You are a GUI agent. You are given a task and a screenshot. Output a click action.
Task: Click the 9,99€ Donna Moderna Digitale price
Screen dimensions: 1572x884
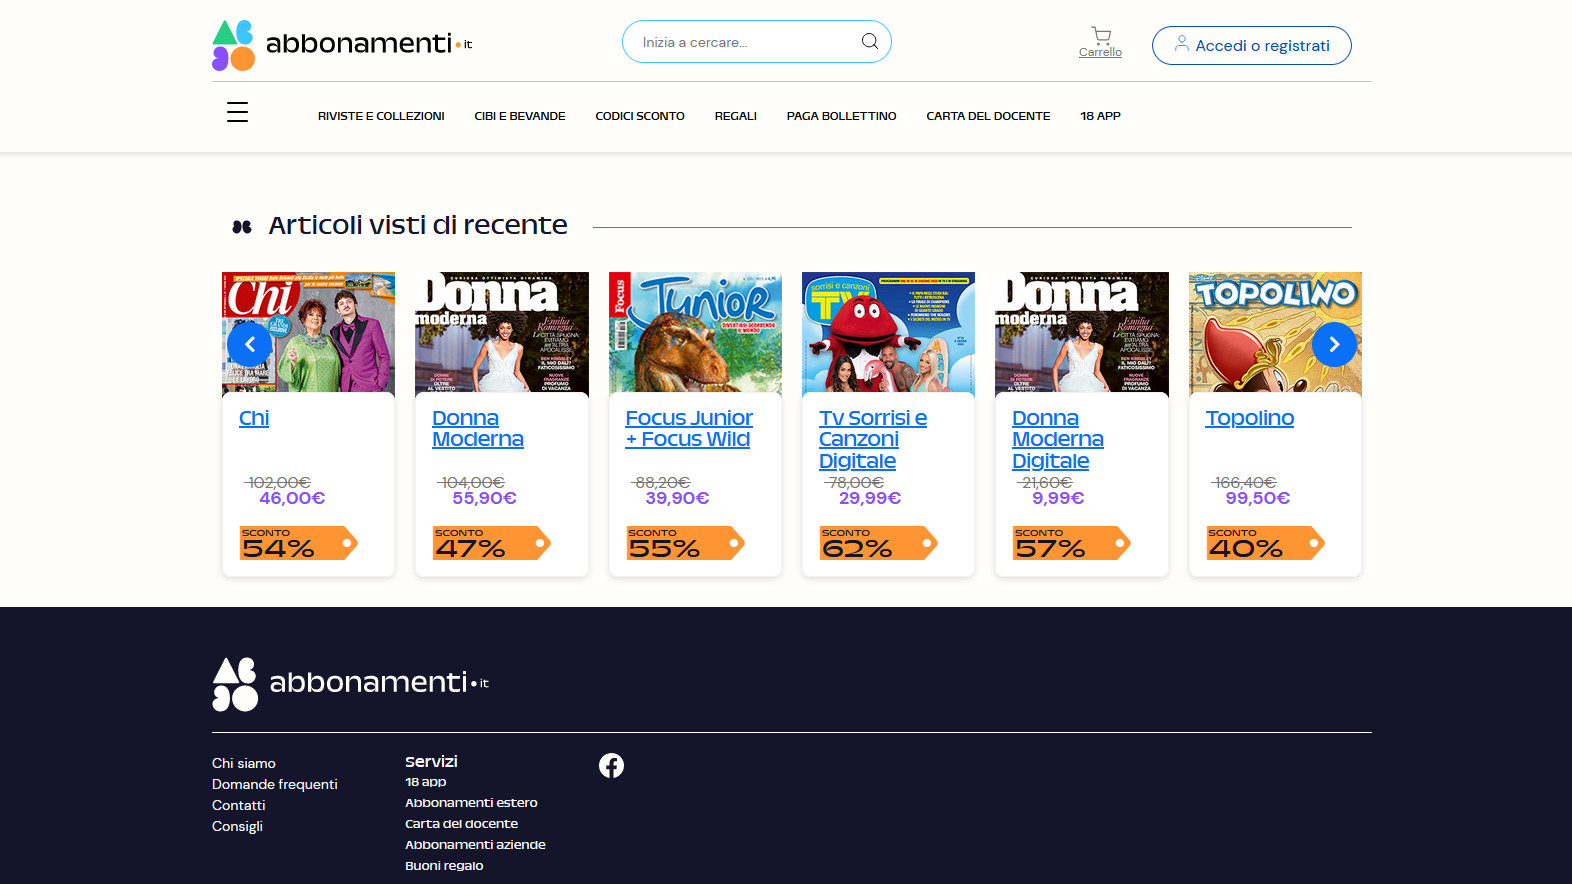pyautogui.click(x=1058, y=498)
